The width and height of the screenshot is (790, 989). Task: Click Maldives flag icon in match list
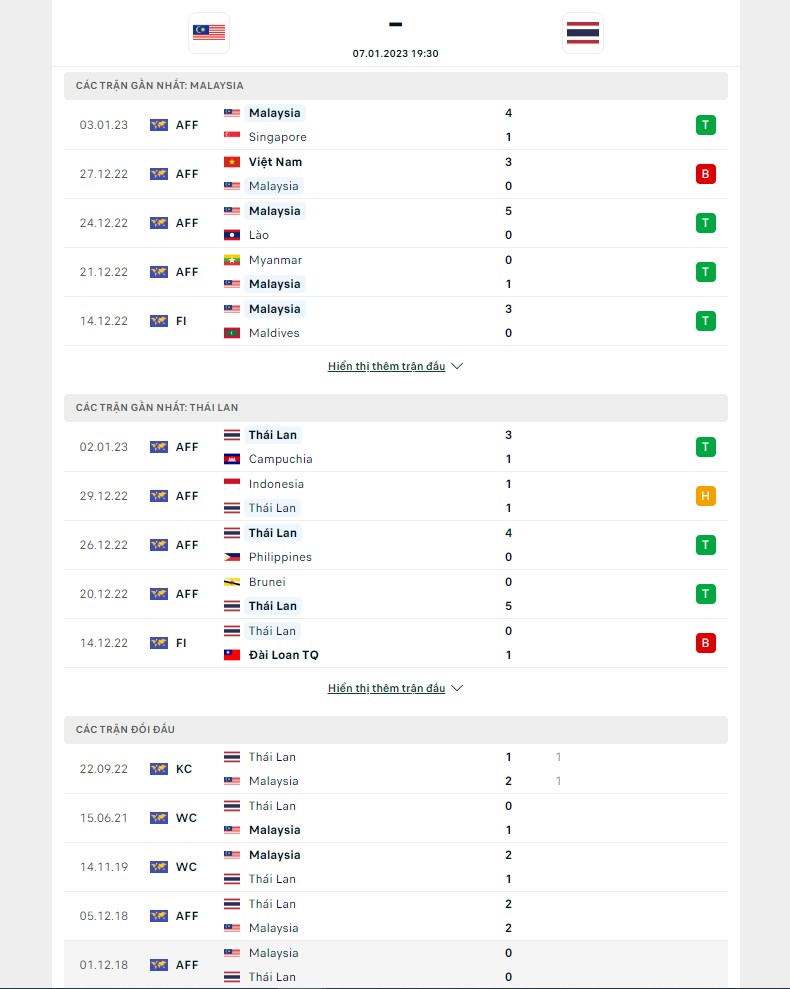(x=232, y=333)
